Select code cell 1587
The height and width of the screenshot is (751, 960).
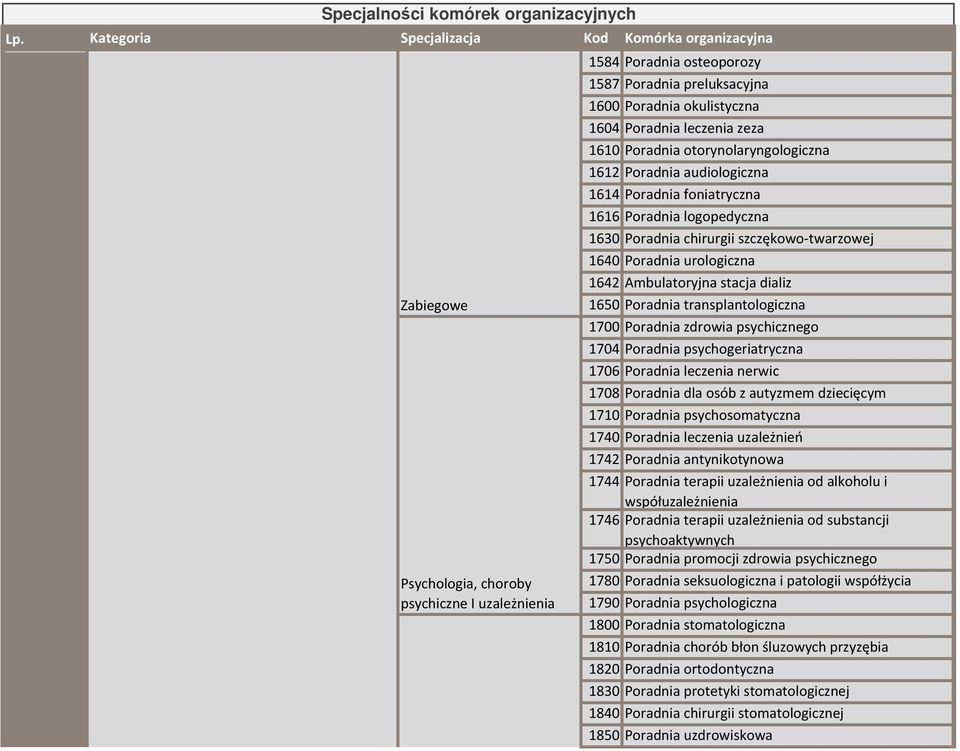(601, 84)
